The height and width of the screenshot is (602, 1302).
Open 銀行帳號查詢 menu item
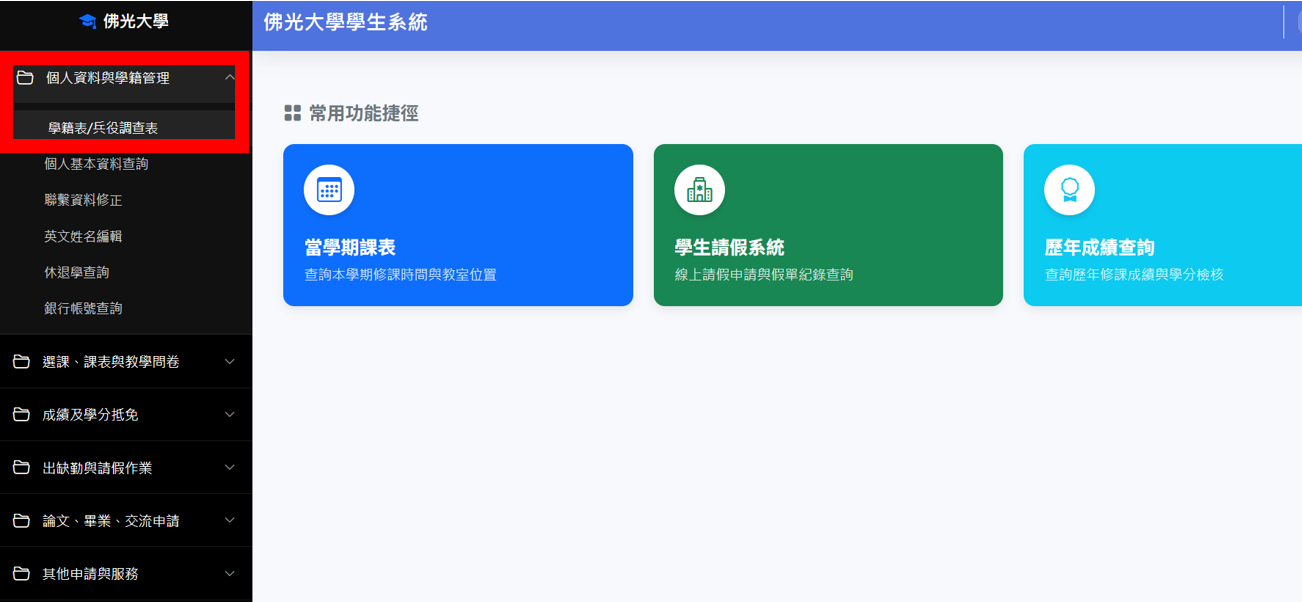click(x=83, y=308)
